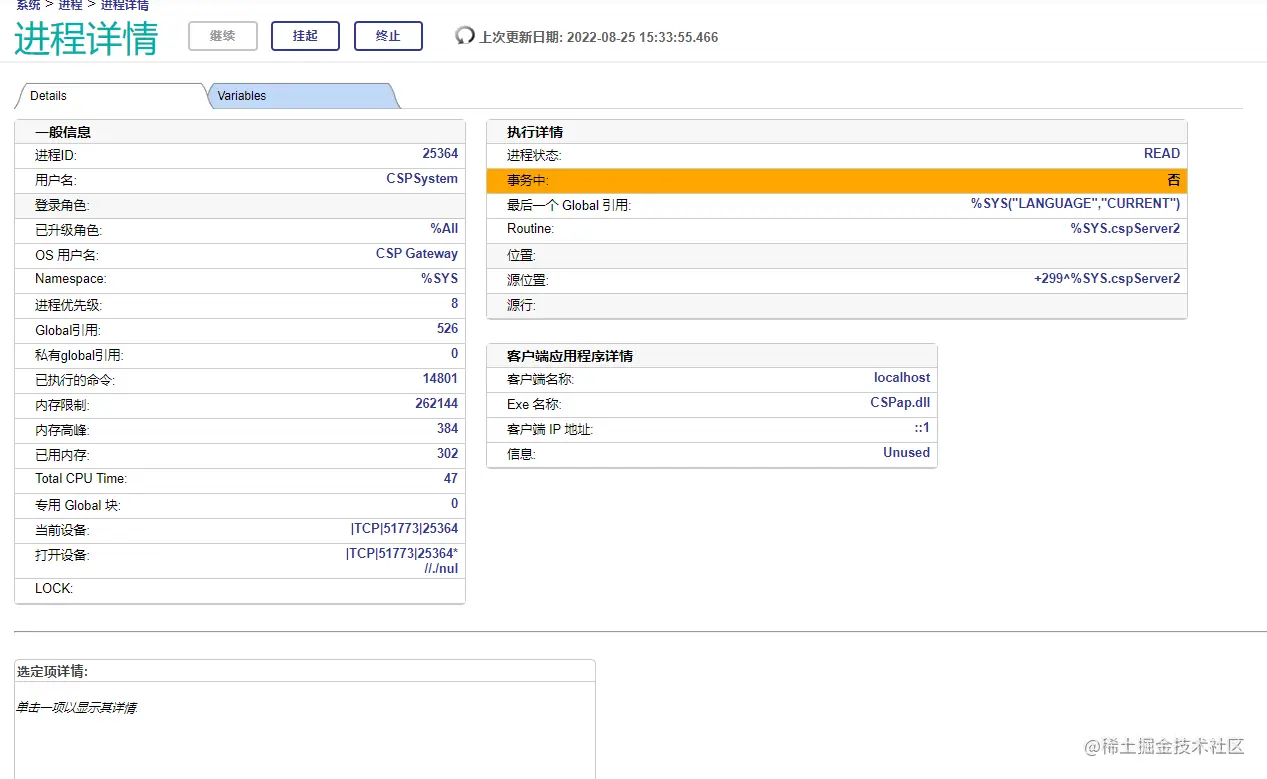Click the LOCK row label
1267x779 pixels.
54,588
